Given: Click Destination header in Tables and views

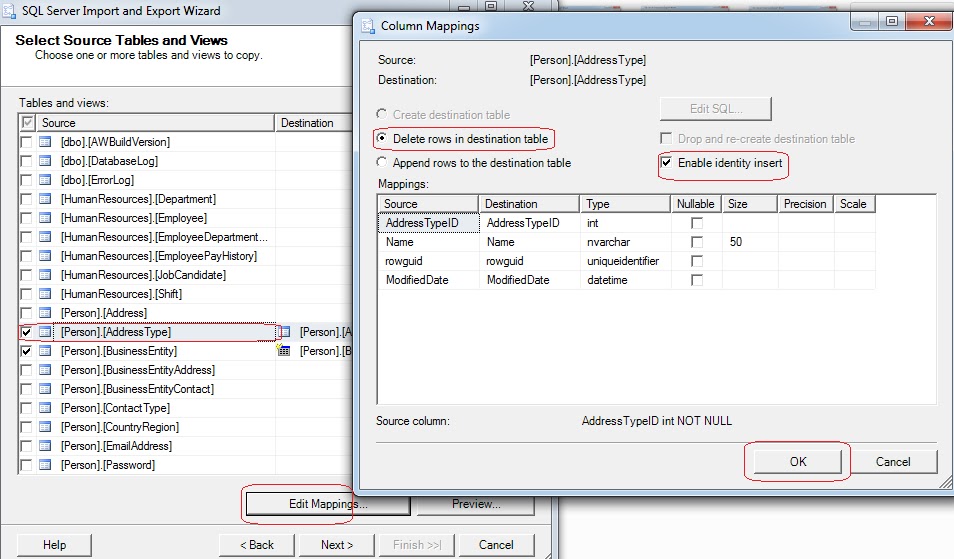Looking at the screenshot, I should coord(314,123).
